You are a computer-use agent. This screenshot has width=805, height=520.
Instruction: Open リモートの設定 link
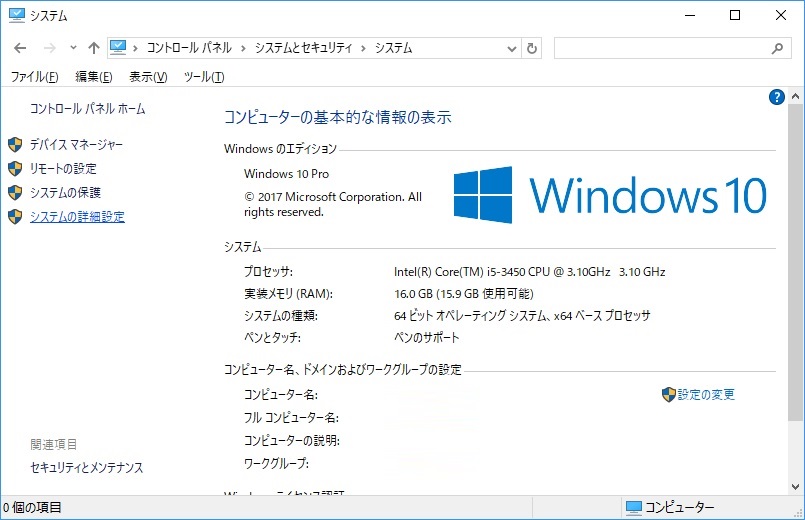[63, 168]
